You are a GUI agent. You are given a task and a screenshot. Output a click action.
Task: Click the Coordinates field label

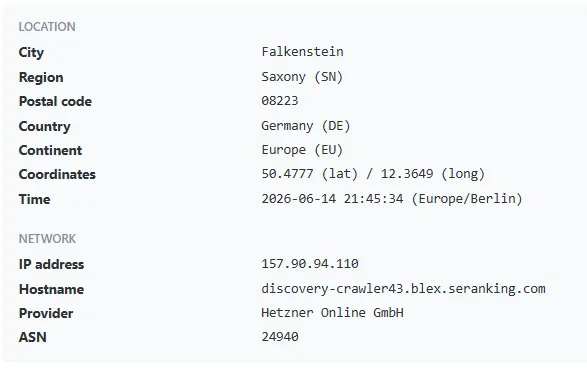click(x=57, y=174)
